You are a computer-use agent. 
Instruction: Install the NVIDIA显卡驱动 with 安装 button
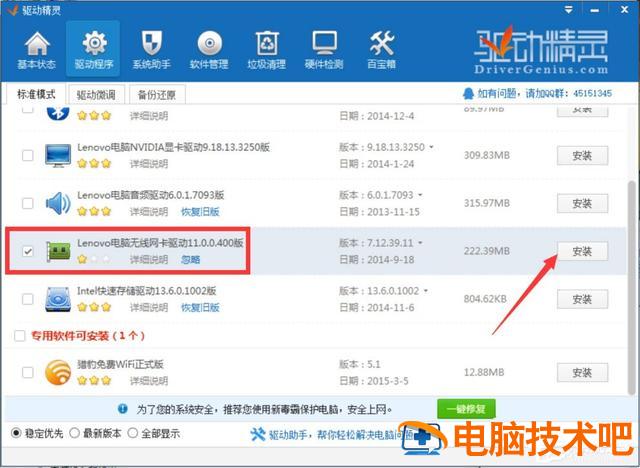pyautogui.click(x=582, y=155)
